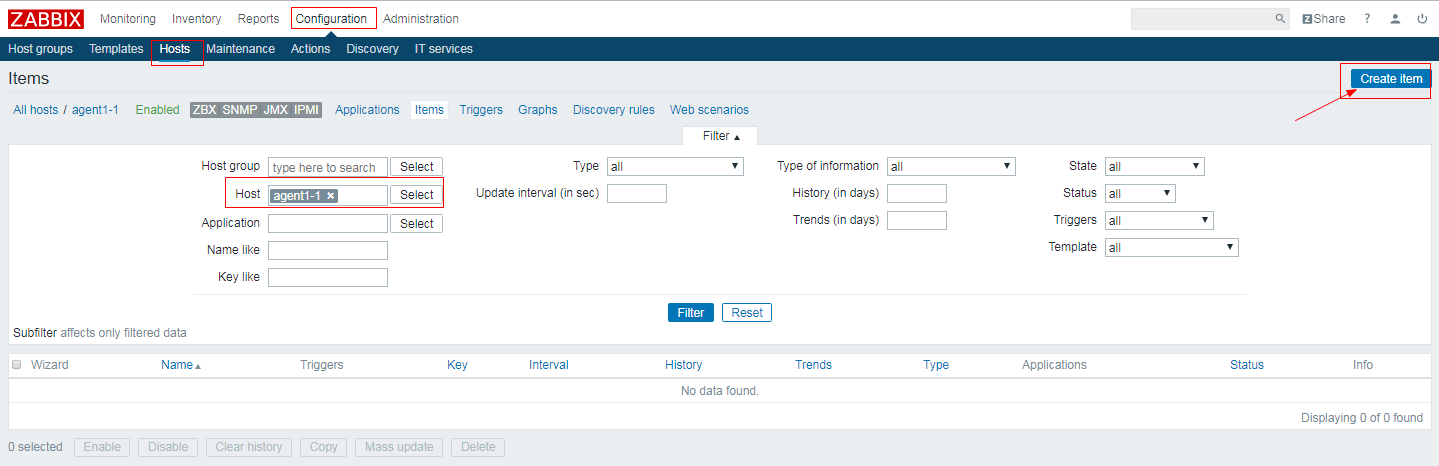Click the All hosts breadcrumb link

point(36,110)
